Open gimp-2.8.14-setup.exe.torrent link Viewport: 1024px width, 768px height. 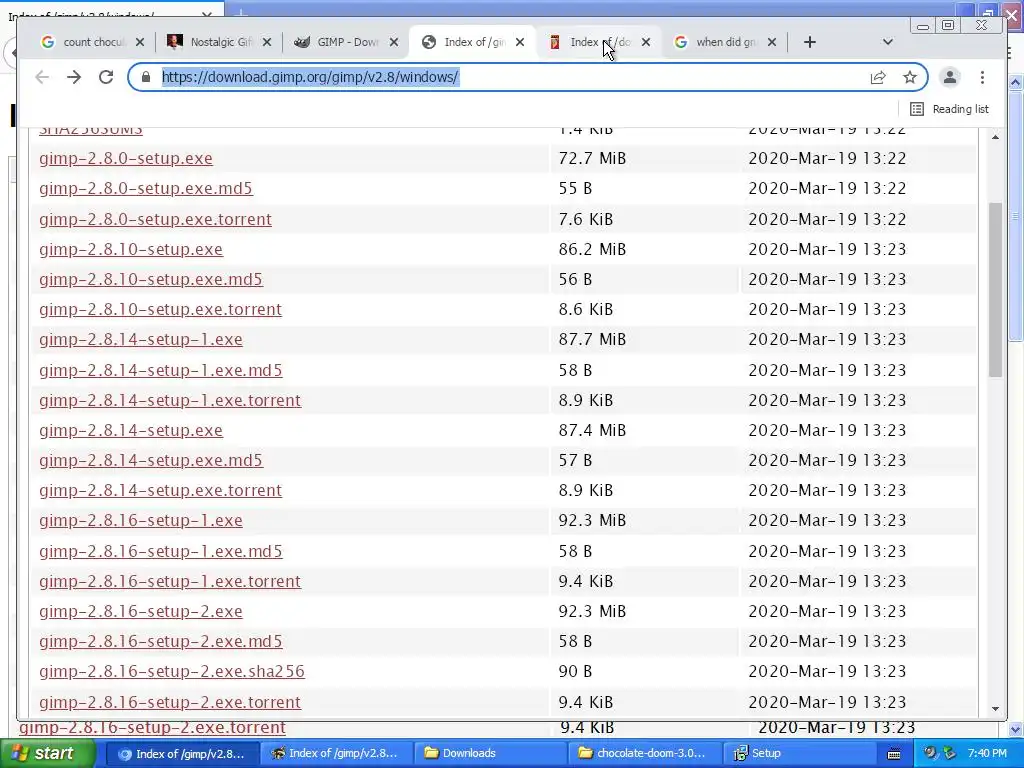click(x=160, y=490)
